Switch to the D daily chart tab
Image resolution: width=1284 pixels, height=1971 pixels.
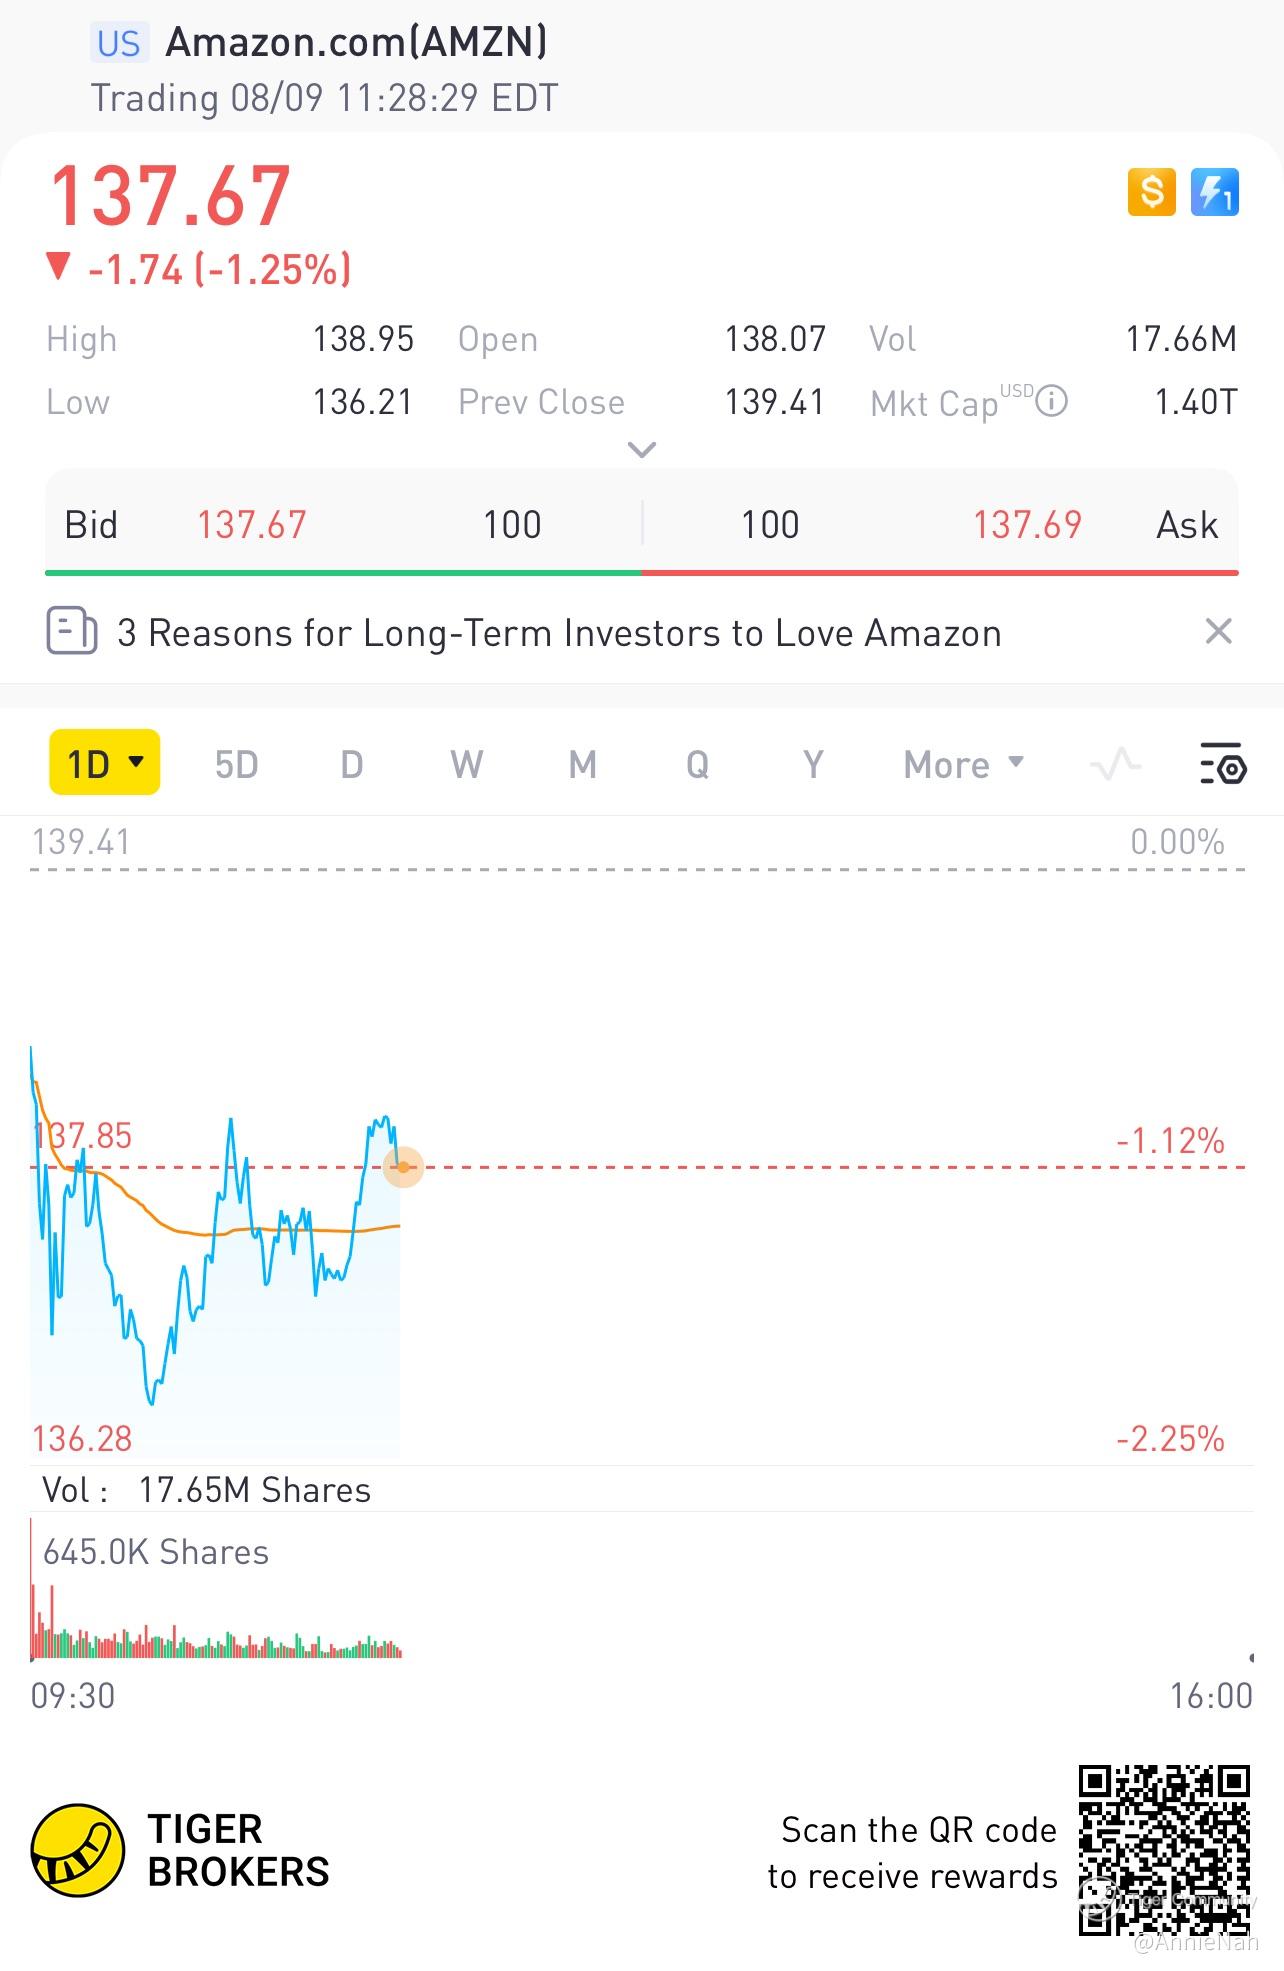352,765
